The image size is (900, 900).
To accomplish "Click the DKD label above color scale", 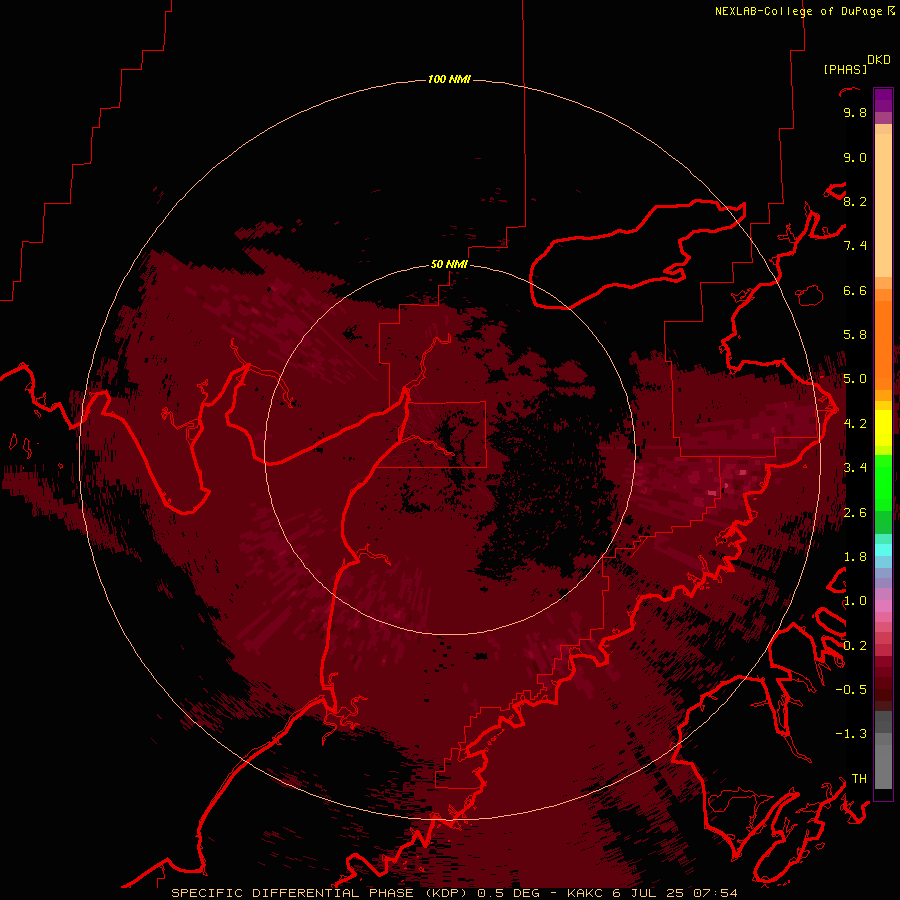I will [879, 59].
